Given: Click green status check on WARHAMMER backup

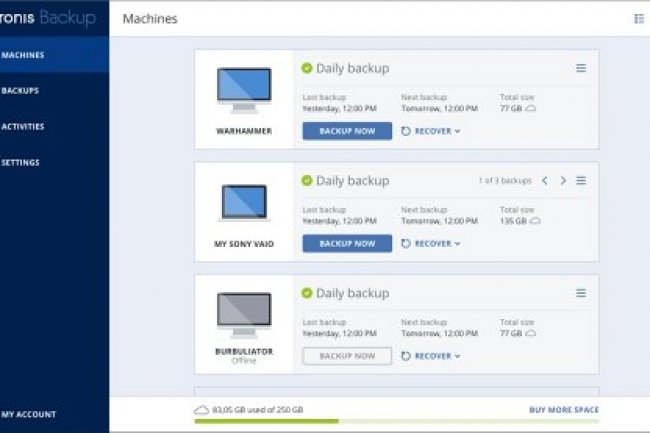Looking at the screenshot, I should pyautogui.click(x=307, y=68).
